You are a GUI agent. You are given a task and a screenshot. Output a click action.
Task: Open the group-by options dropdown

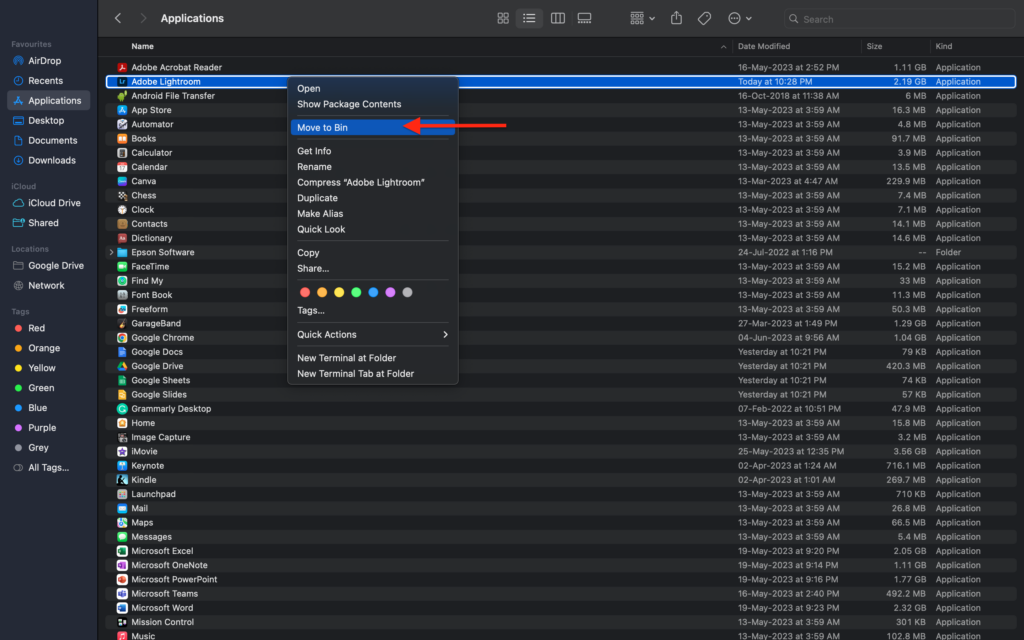[x=643, y=19]
